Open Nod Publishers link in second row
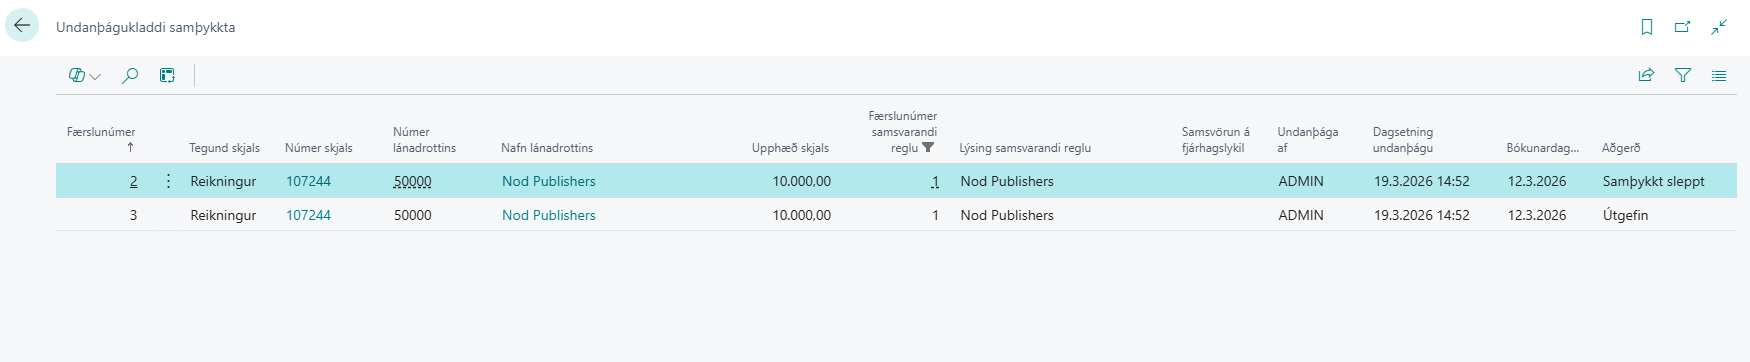 point(549,215)
